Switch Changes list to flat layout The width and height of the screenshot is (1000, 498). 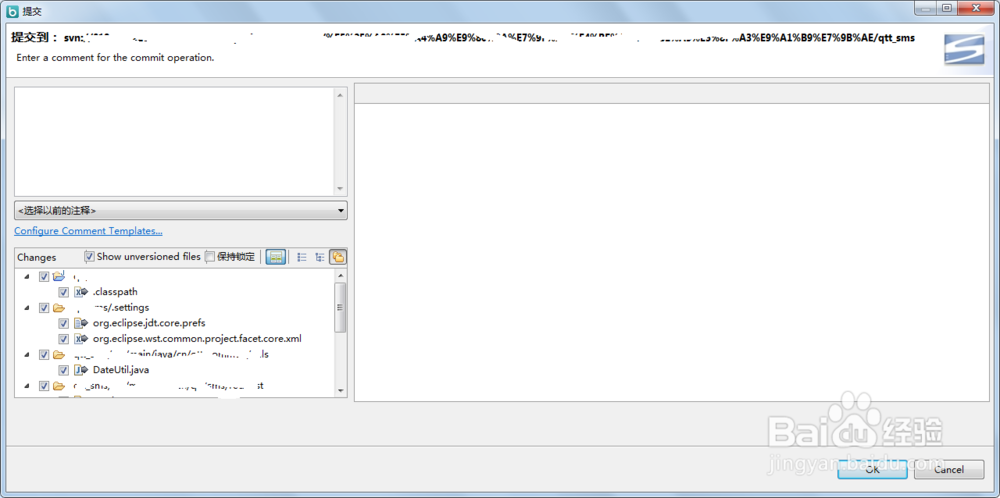coord(302,257)
